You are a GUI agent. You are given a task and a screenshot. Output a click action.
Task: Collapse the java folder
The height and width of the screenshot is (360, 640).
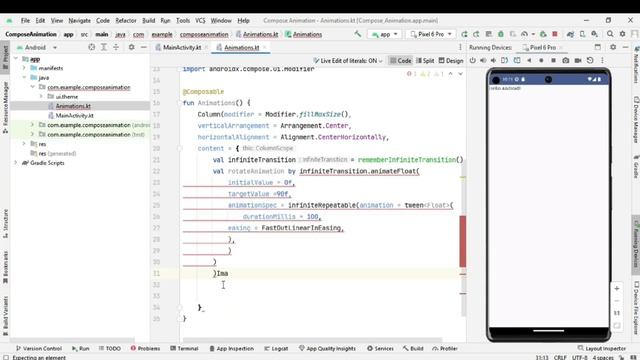pyautogui.click(x=24, y=78)
